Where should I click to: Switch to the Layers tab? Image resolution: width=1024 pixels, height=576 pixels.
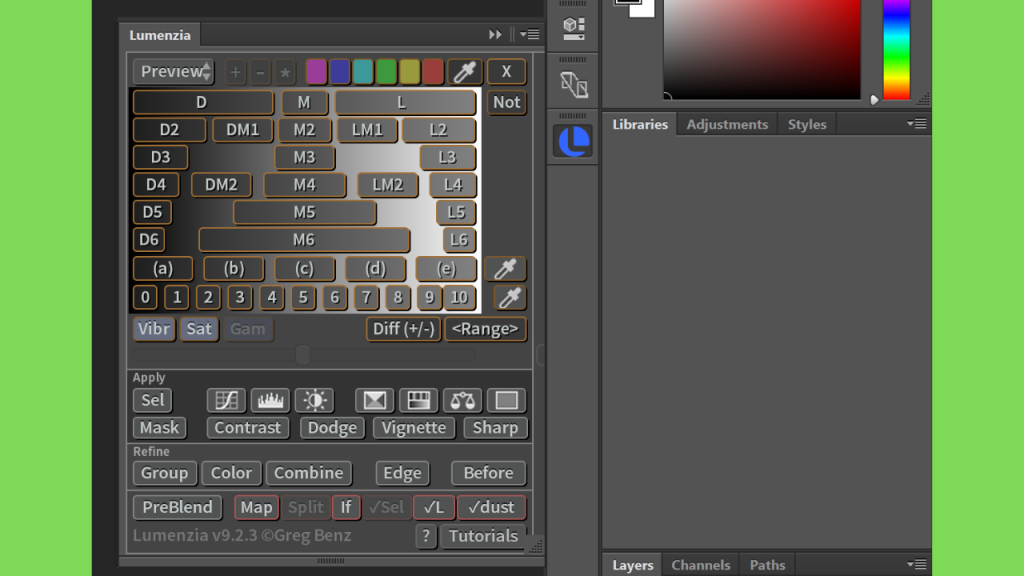coord(632,565)
